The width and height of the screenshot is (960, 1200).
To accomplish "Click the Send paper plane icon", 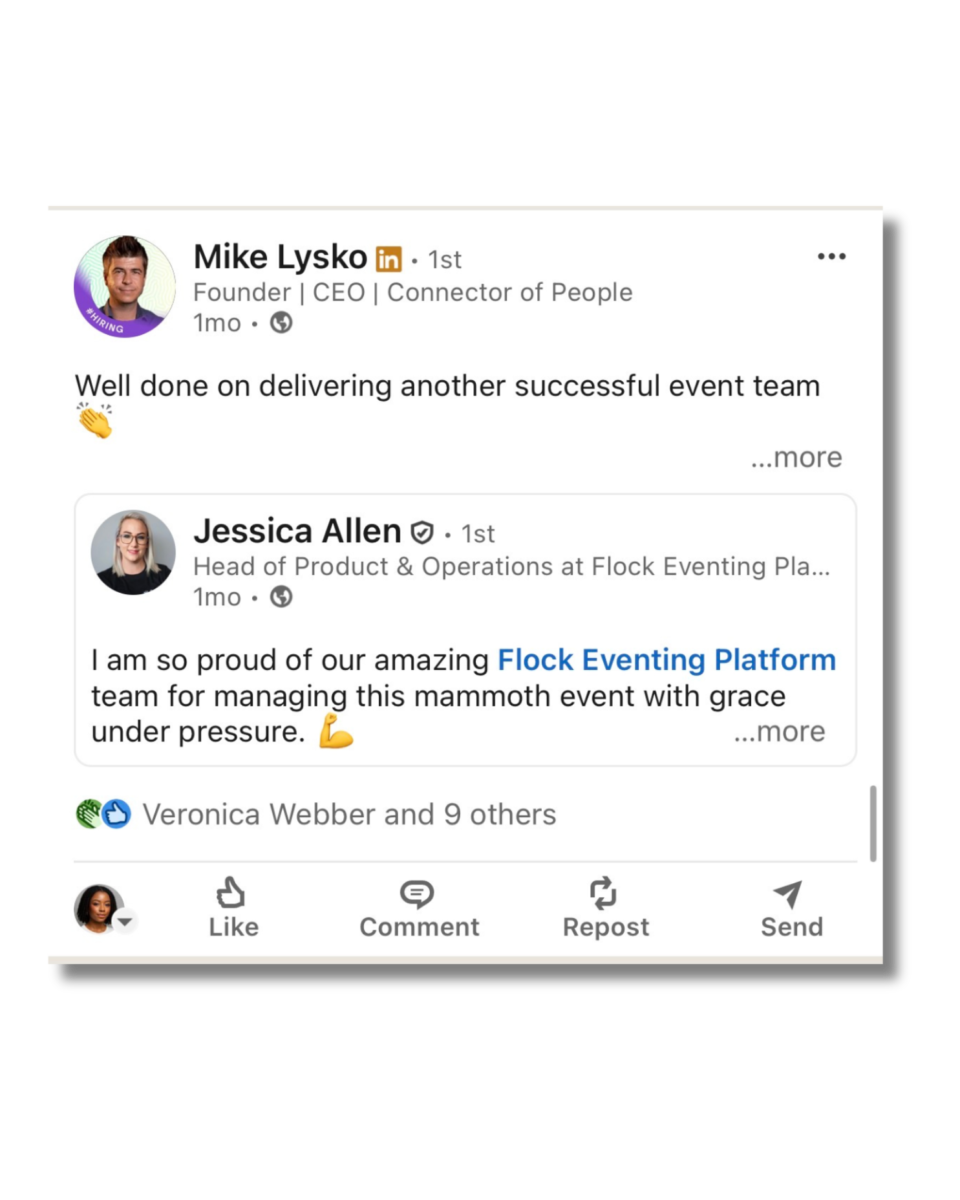I will (x=788, y=893).
